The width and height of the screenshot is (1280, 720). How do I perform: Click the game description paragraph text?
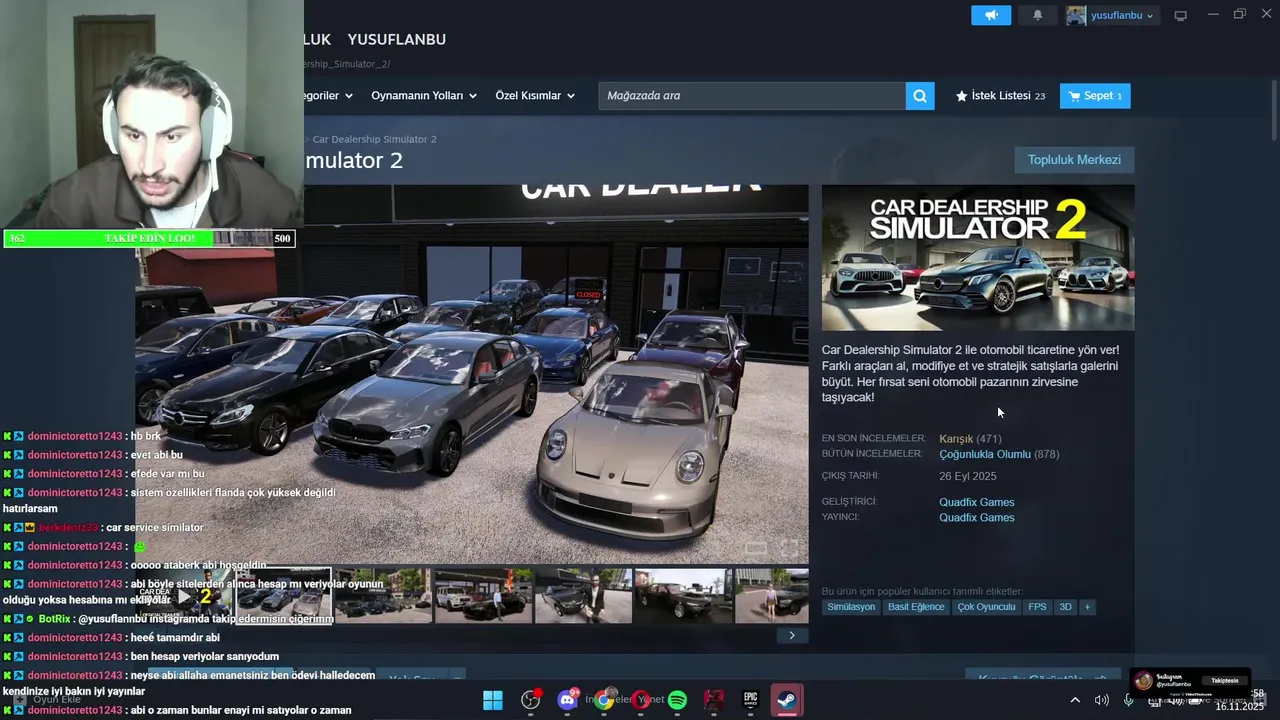tap(970, 374)
